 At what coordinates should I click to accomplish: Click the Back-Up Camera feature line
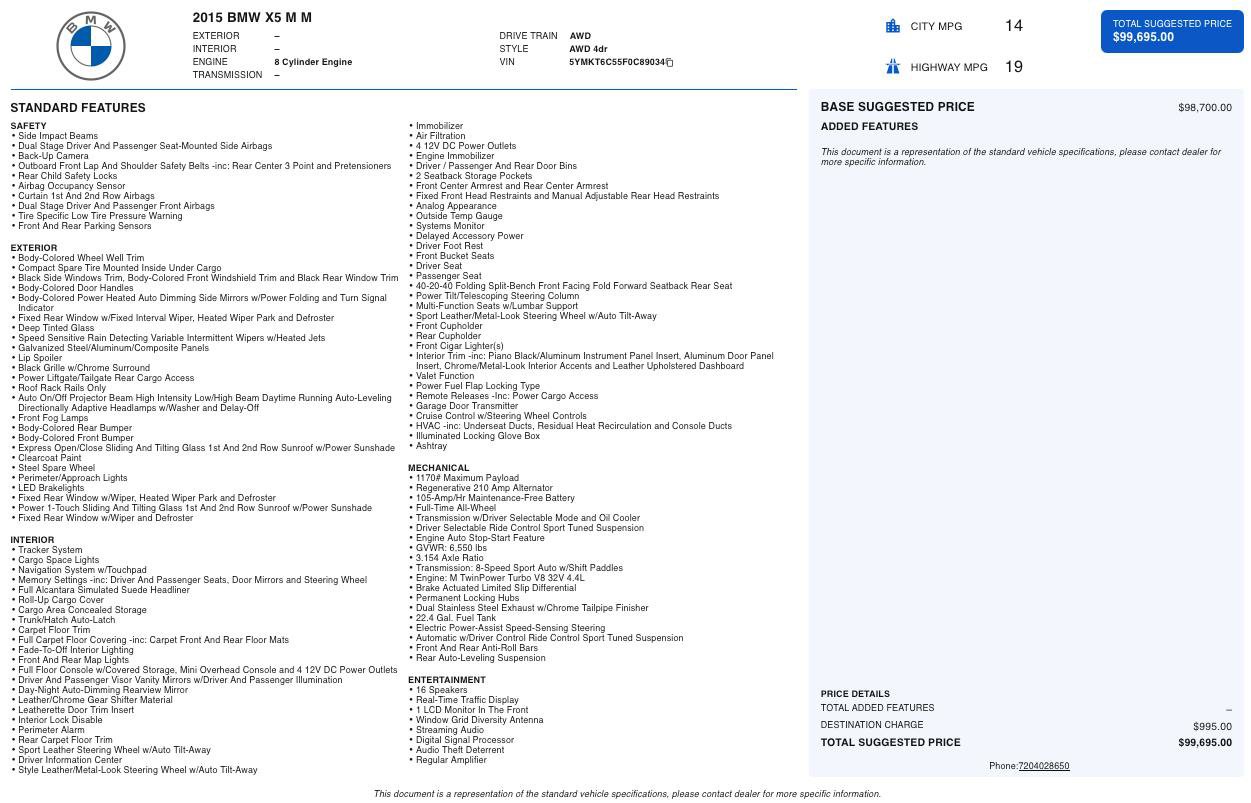point(53,156)
